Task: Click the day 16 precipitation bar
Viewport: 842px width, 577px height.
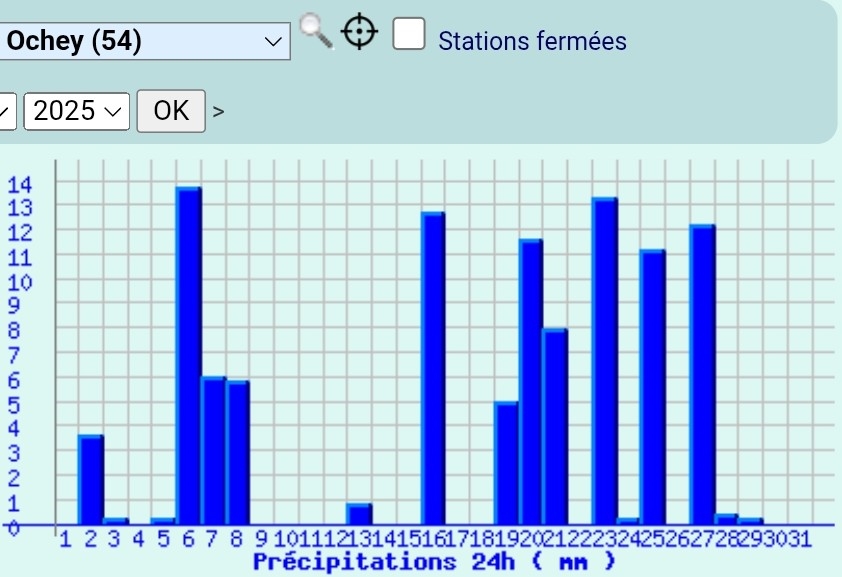Action: coord(433,369)
